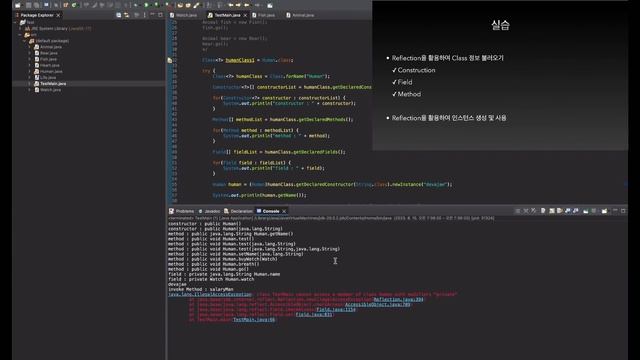Image resolution: width=640 pixels, height=360 pixels.
Task: Expand JRE System Library node
Action: [x=20, y=29]
